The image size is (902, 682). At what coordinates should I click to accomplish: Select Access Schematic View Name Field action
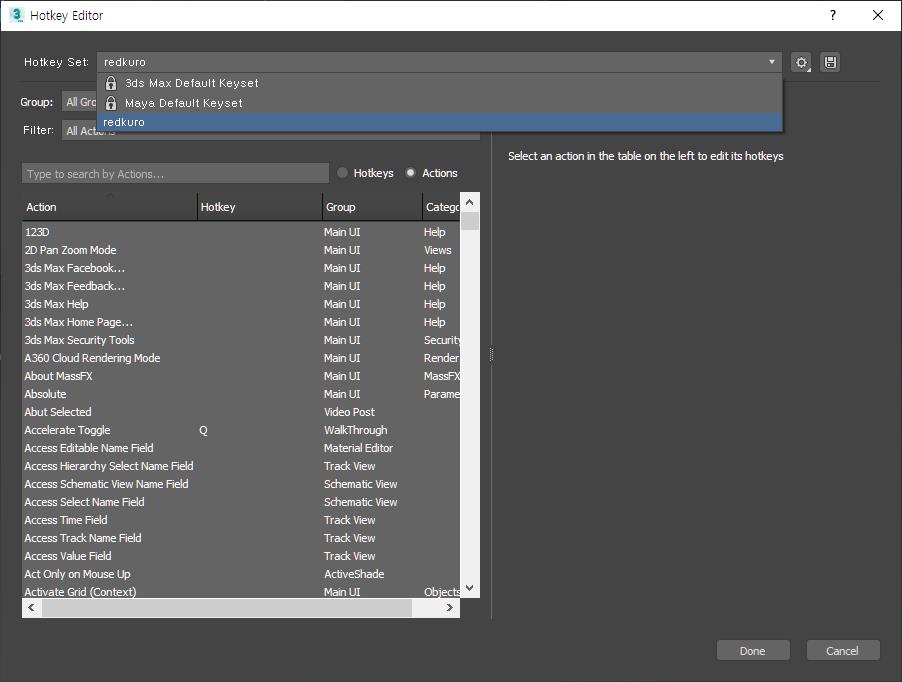click(241, 484)
